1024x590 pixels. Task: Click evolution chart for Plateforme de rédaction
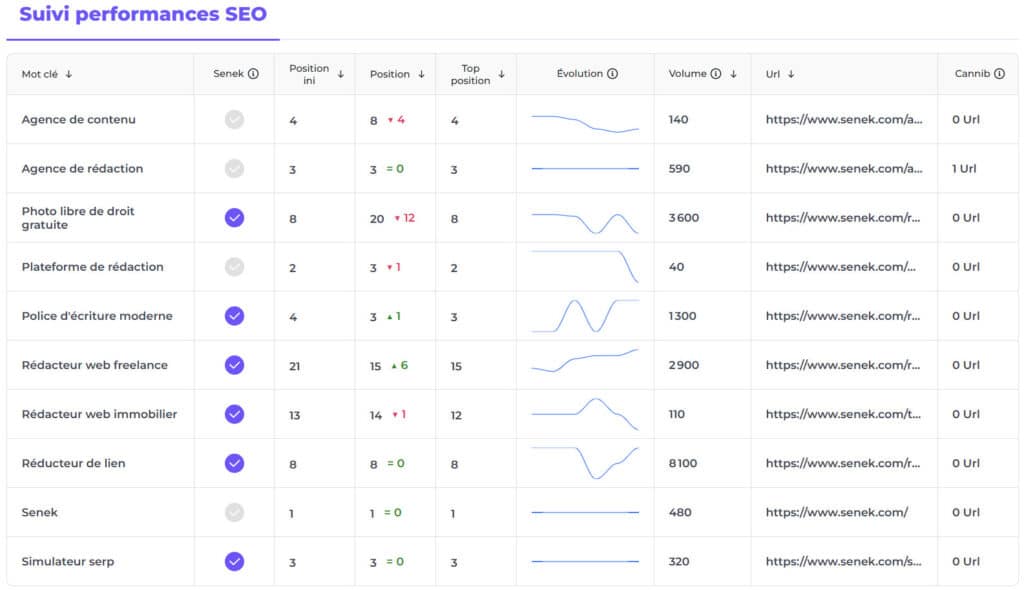point(585,267)
